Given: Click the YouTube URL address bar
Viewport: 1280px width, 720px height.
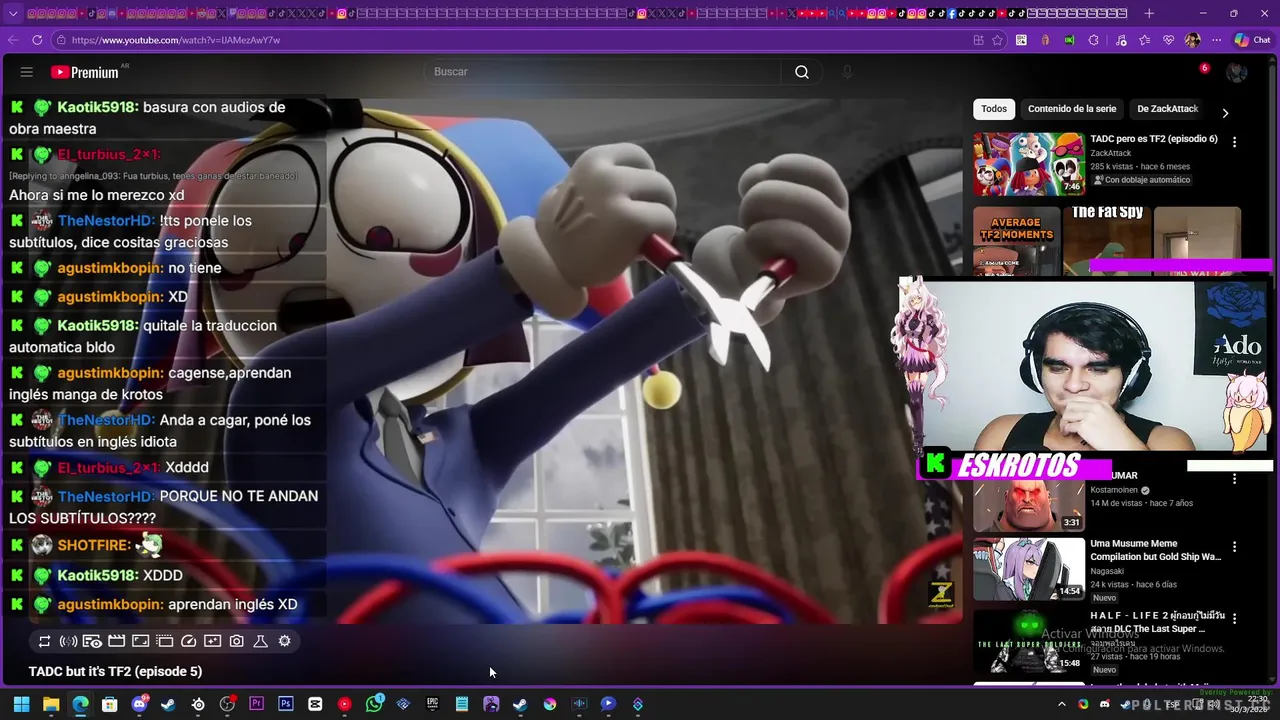Looking at the screenshot, I should pos(510,40).
